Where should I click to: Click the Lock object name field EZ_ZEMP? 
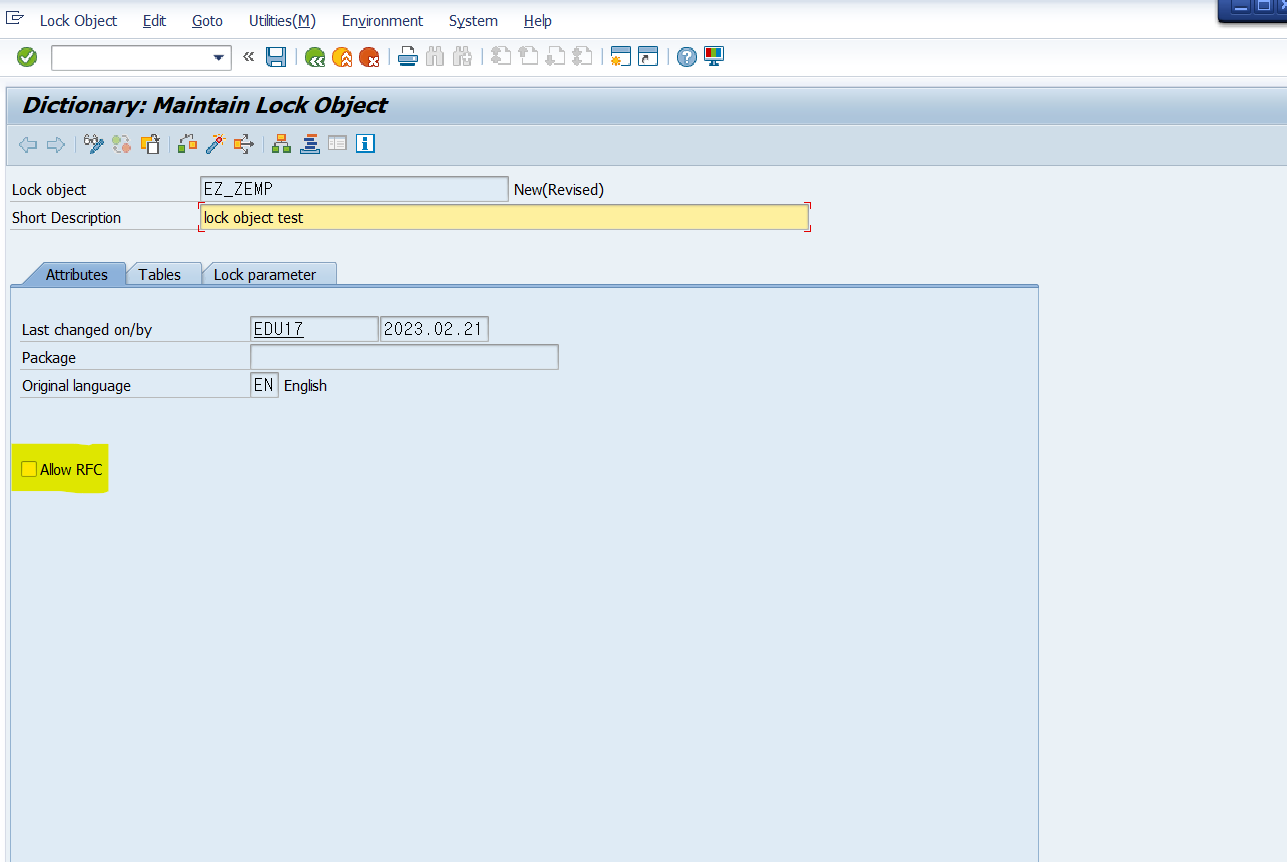tap(354, 189)
